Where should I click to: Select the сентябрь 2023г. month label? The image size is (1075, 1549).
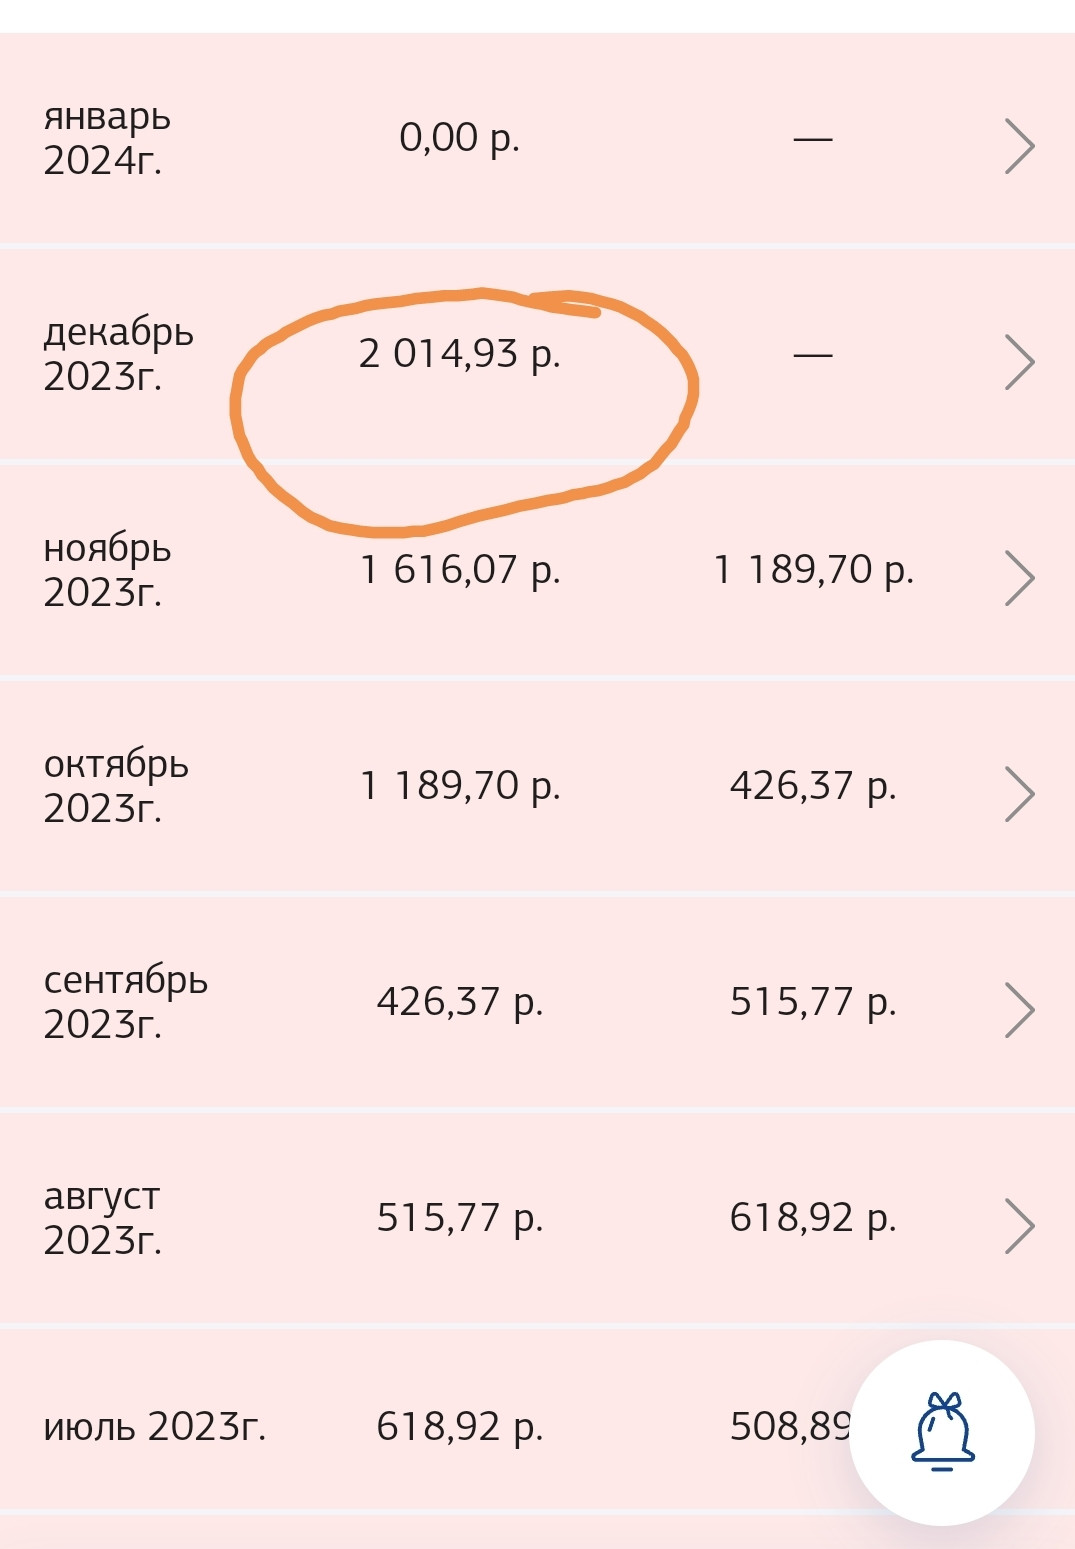125,1002
